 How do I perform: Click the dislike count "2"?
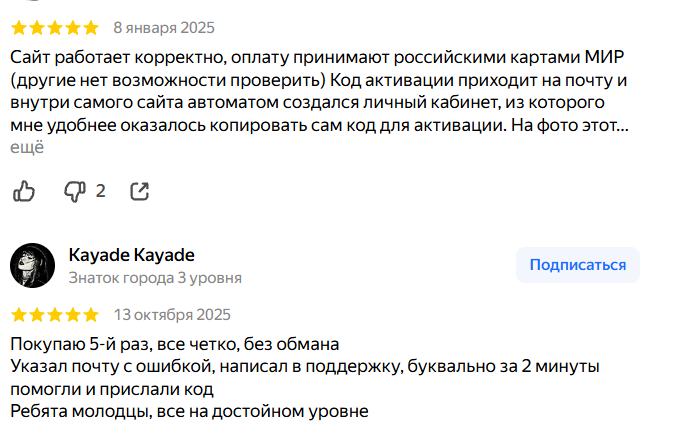[x=100, y=190]
